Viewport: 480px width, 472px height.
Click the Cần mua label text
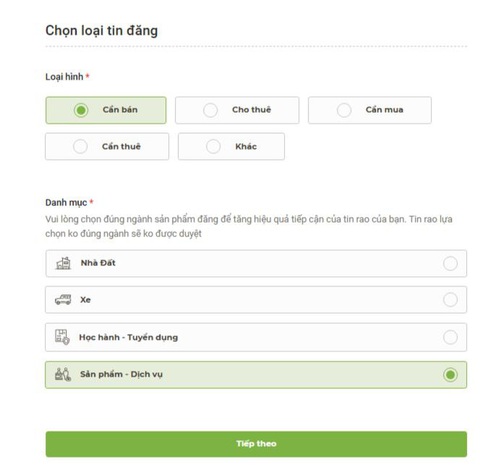tap(384, 110)
